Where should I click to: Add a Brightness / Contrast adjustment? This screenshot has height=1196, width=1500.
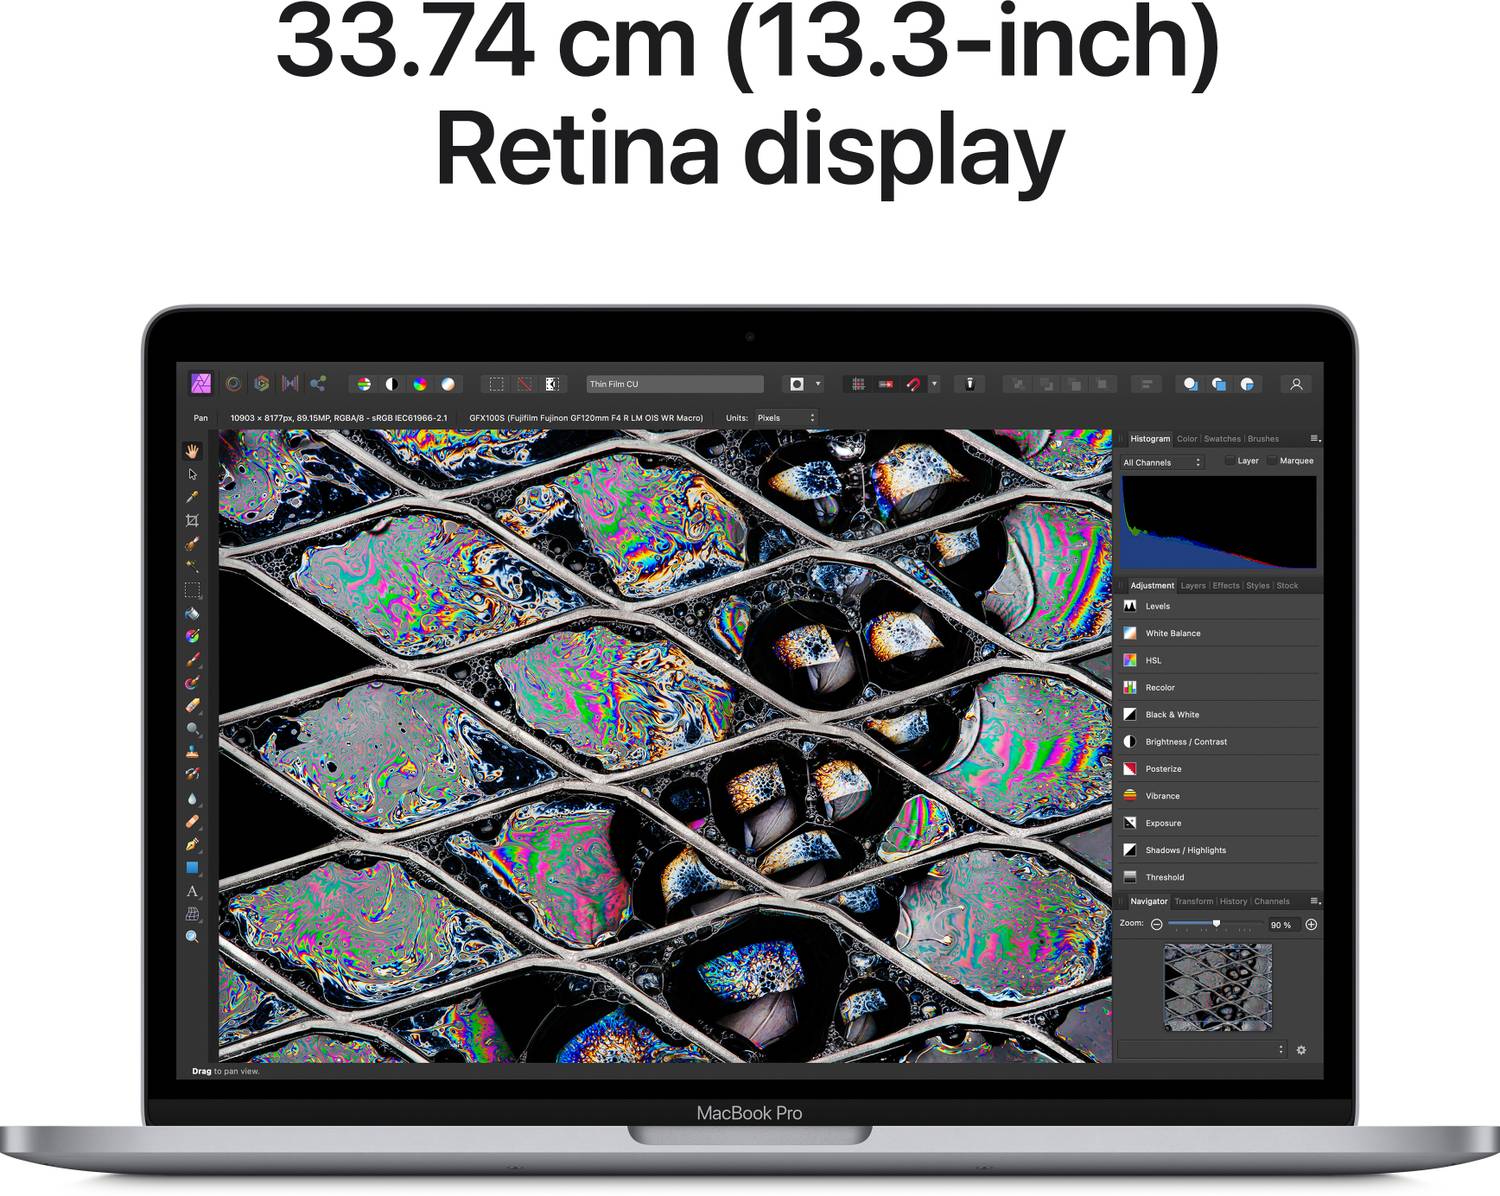click(x=1186, y=742)
